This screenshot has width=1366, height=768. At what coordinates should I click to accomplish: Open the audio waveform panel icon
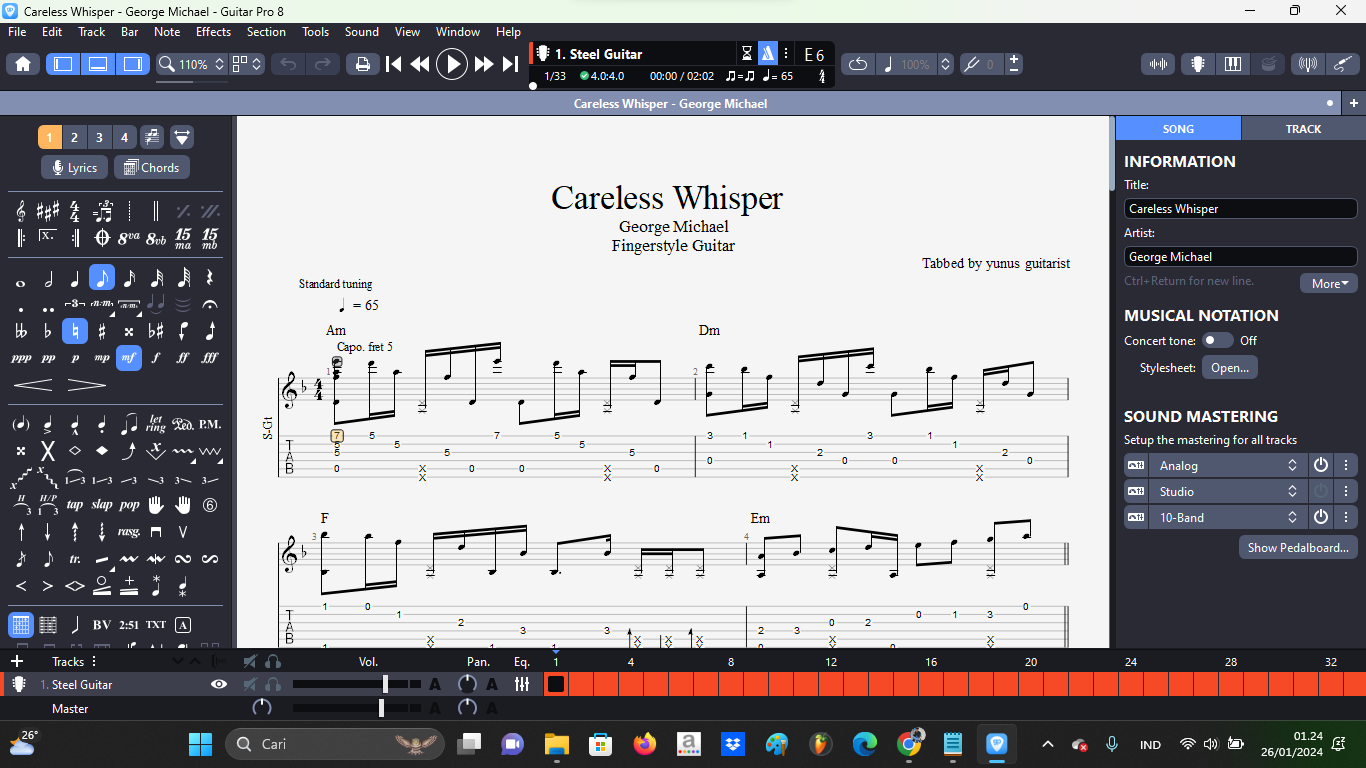[1159, 64]
